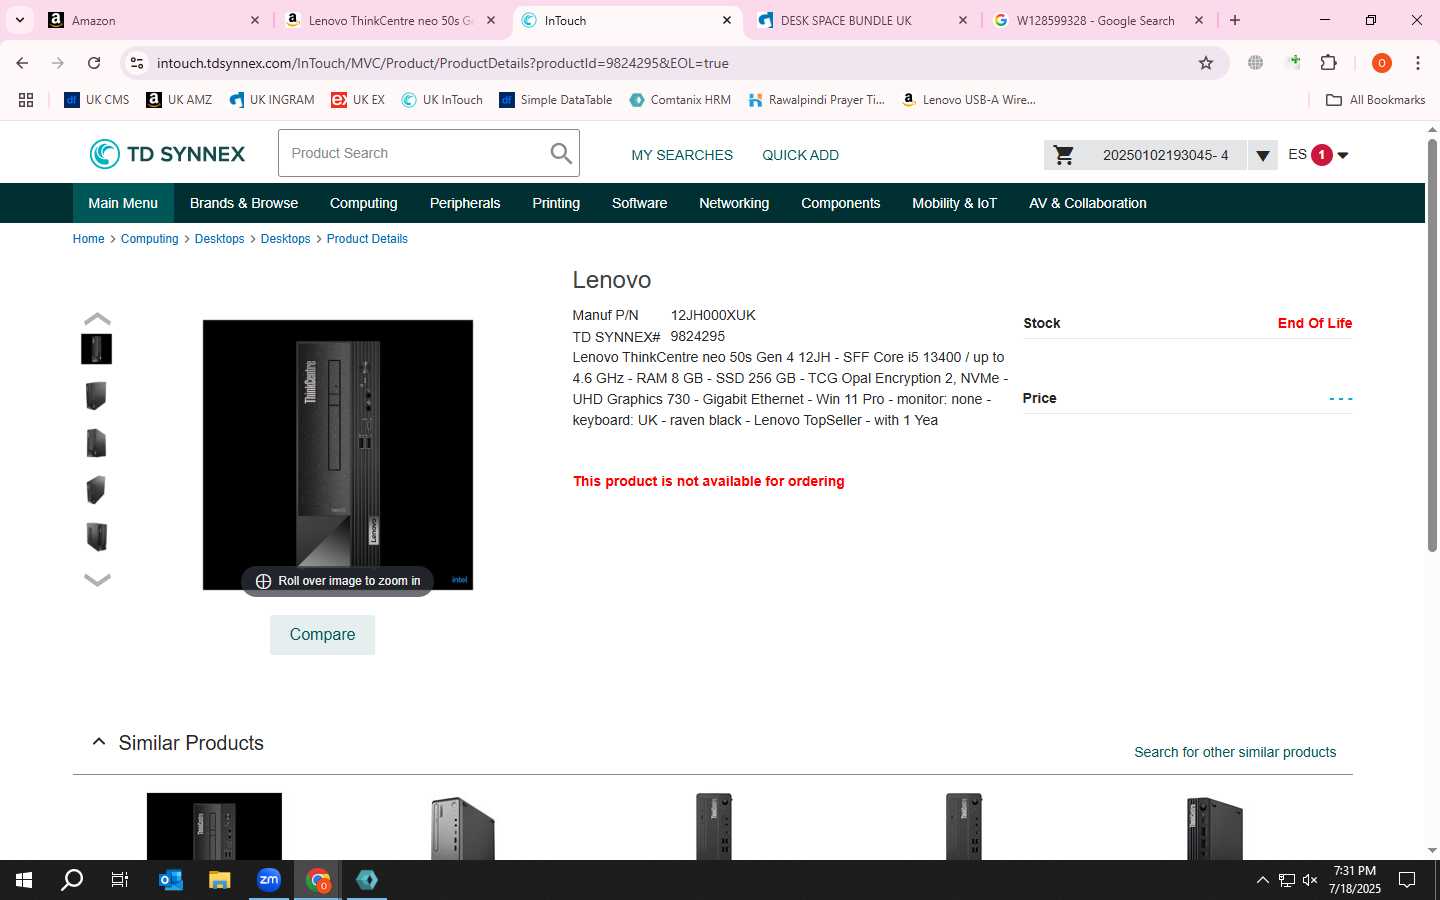The image size is (1440, 900).
Task: Open the Components menu
Action: pyautogui.click(x=841, y=203)
